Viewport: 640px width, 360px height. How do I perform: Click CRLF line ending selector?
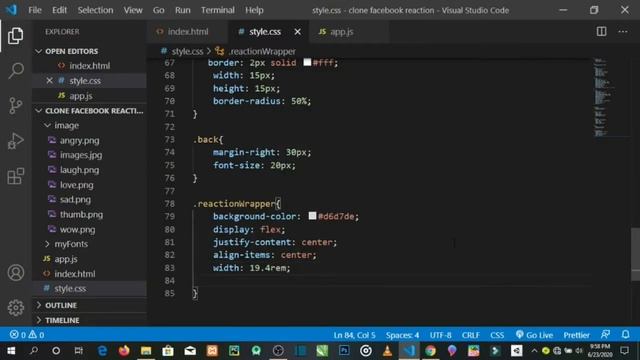coord(471,335)
